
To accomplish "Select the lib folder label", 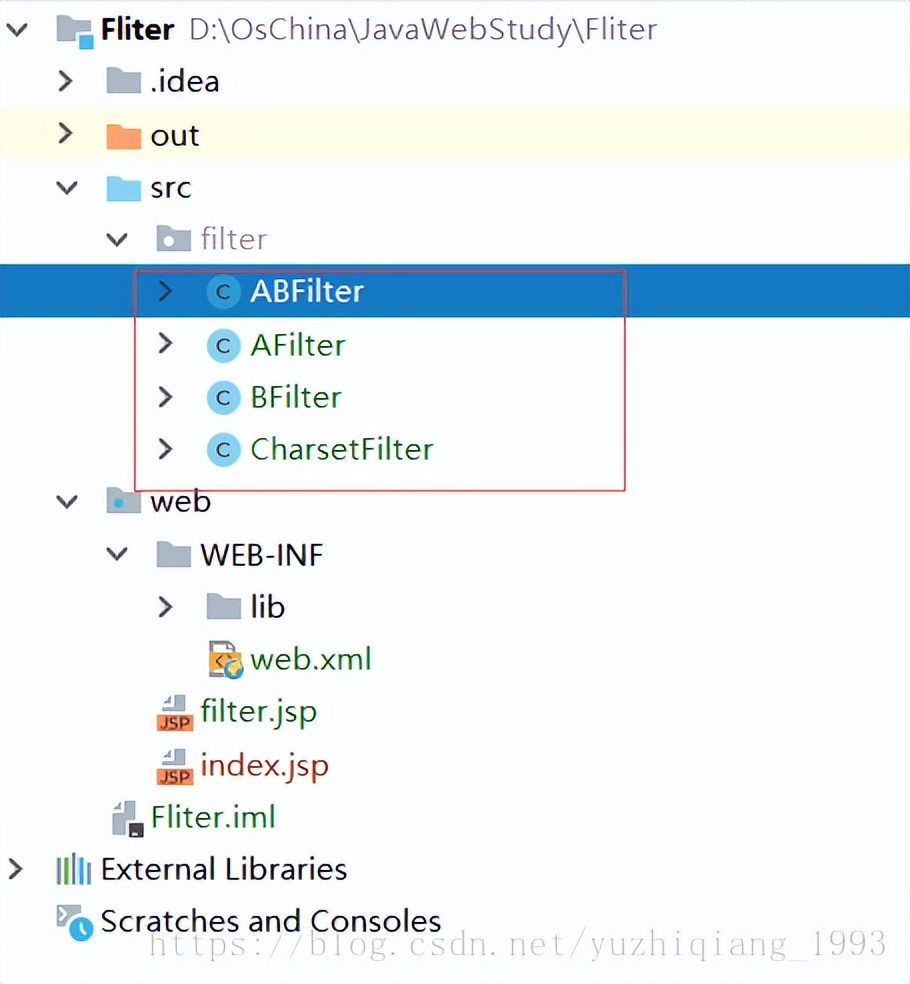I will click(267, 607).
